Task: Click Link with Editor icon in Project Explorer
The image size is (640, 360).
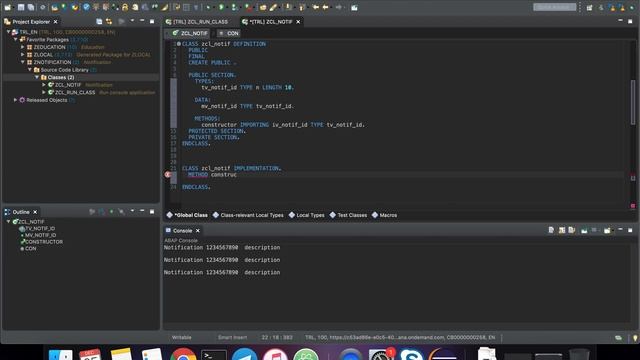Action: (109, 21)
